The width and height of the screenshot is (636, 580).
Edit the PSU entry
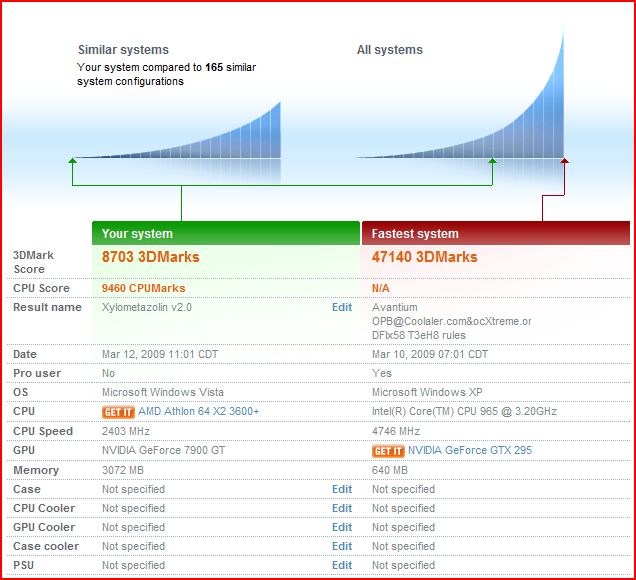click(x=342, y=565)
